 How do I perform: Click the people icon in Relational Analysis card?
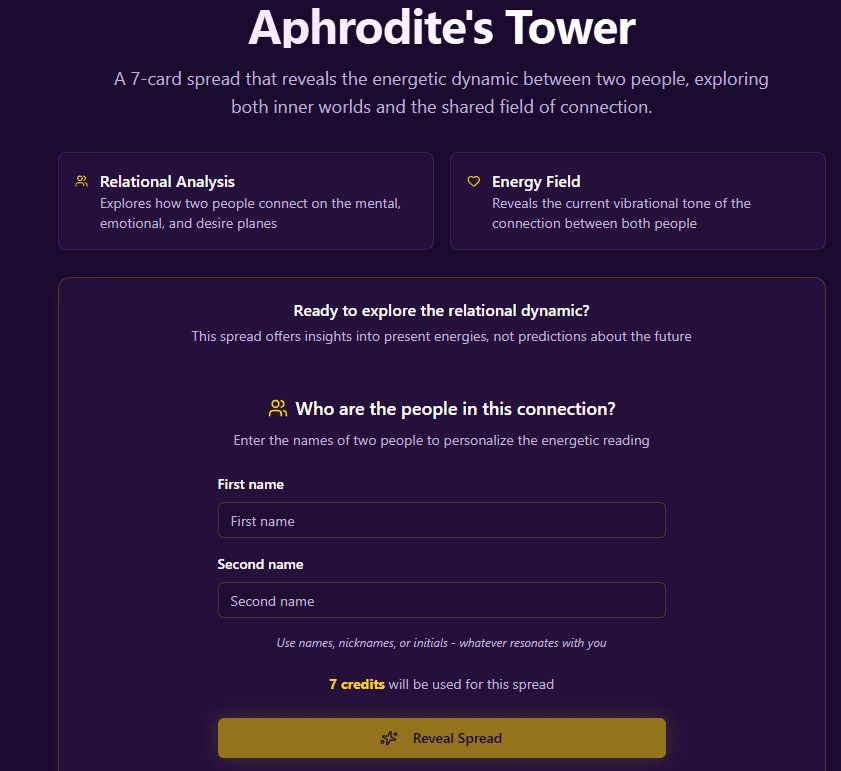click(81, 182)
